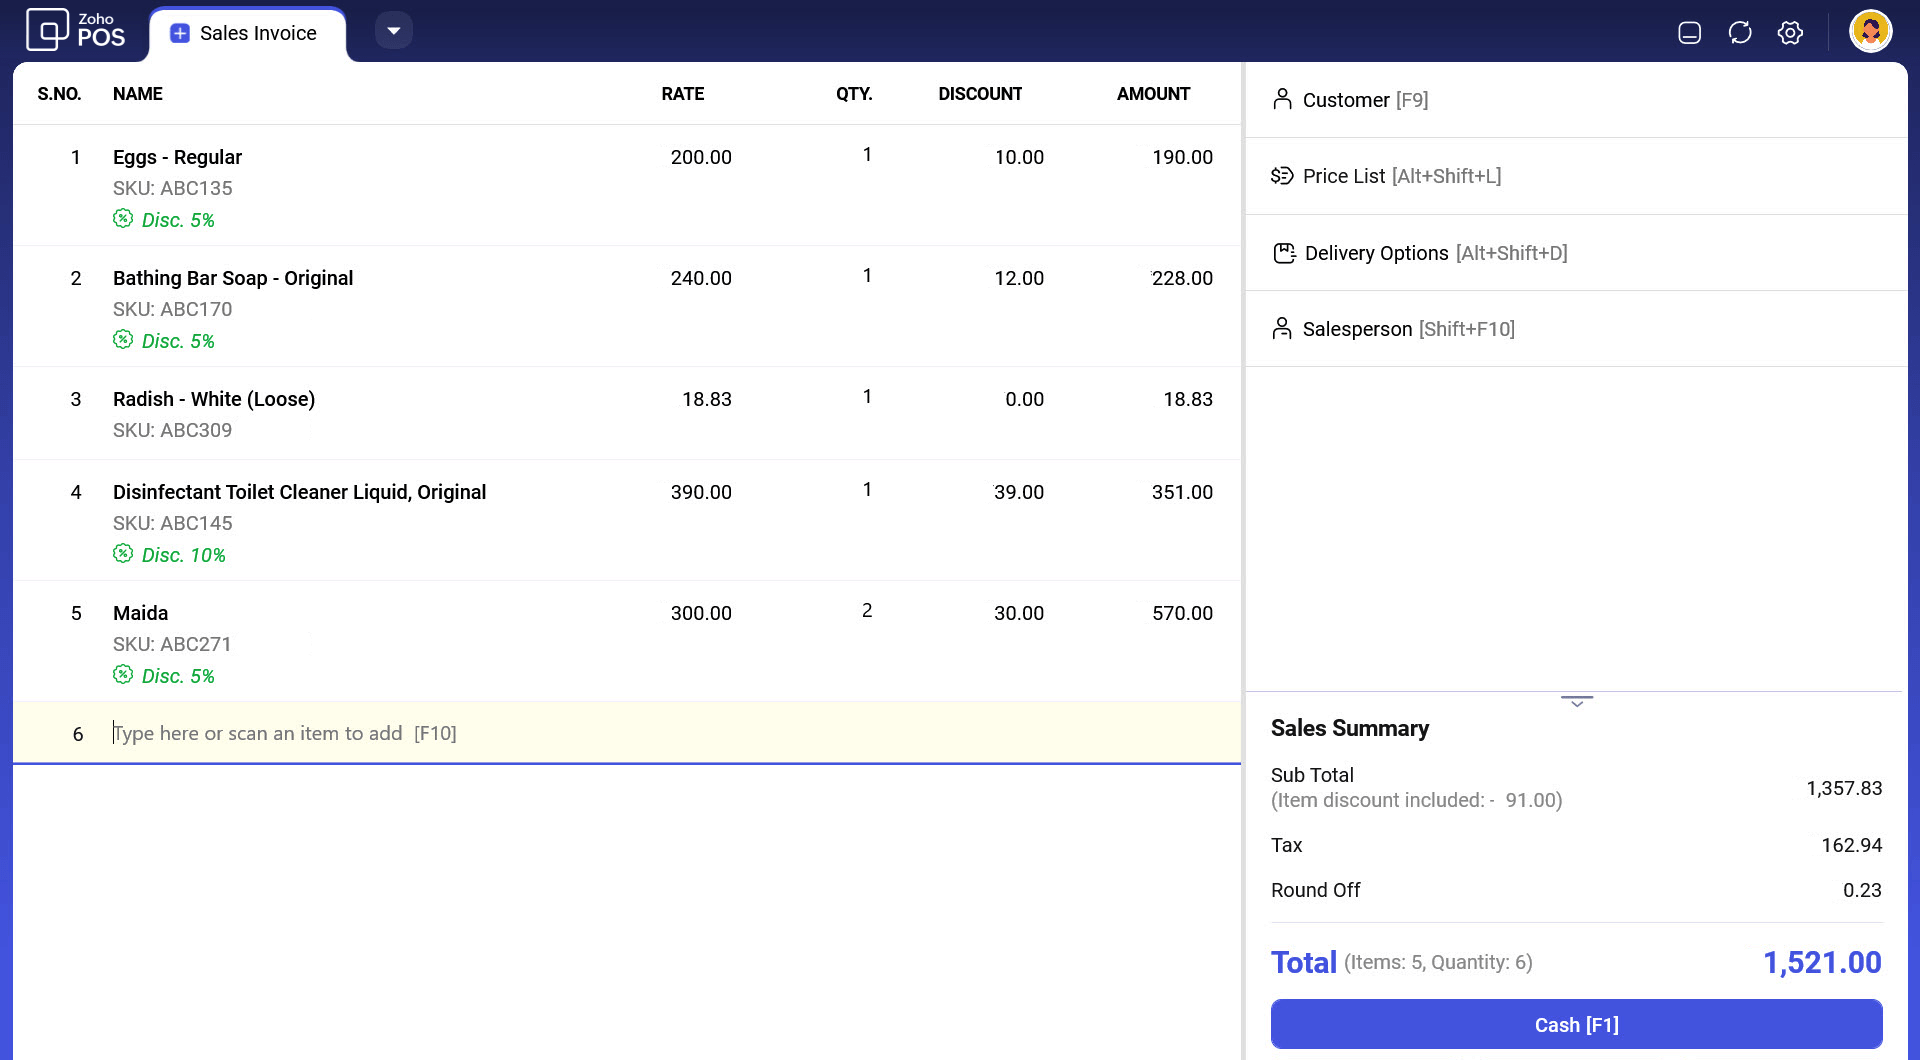Screen dimensions: 1920x1060
Task: Open the register/drawer icon in header
Action: coord(1689,33)
